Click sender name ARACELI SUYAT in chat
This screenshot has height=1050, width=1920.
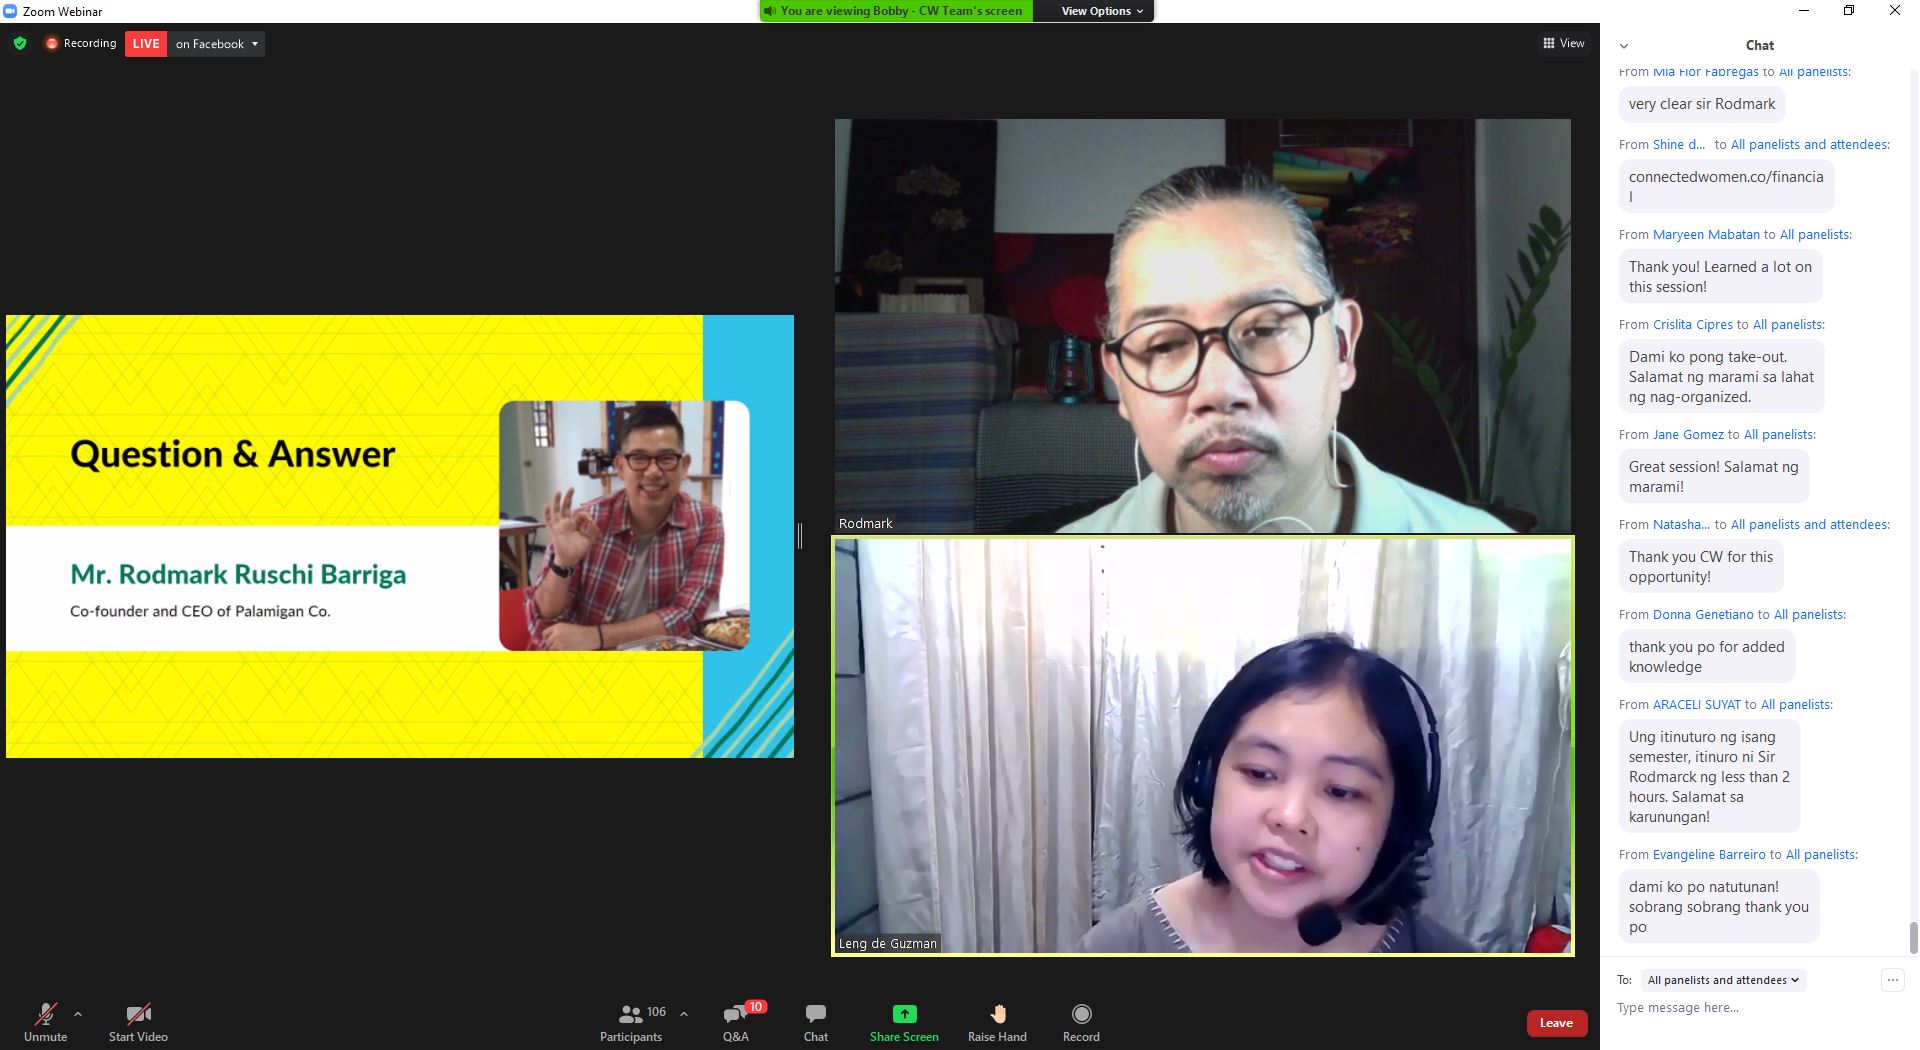[1697, 705]
